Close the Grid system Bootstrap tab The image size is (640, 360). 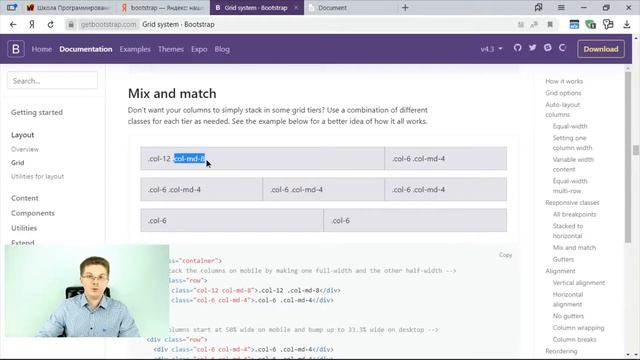296,8
